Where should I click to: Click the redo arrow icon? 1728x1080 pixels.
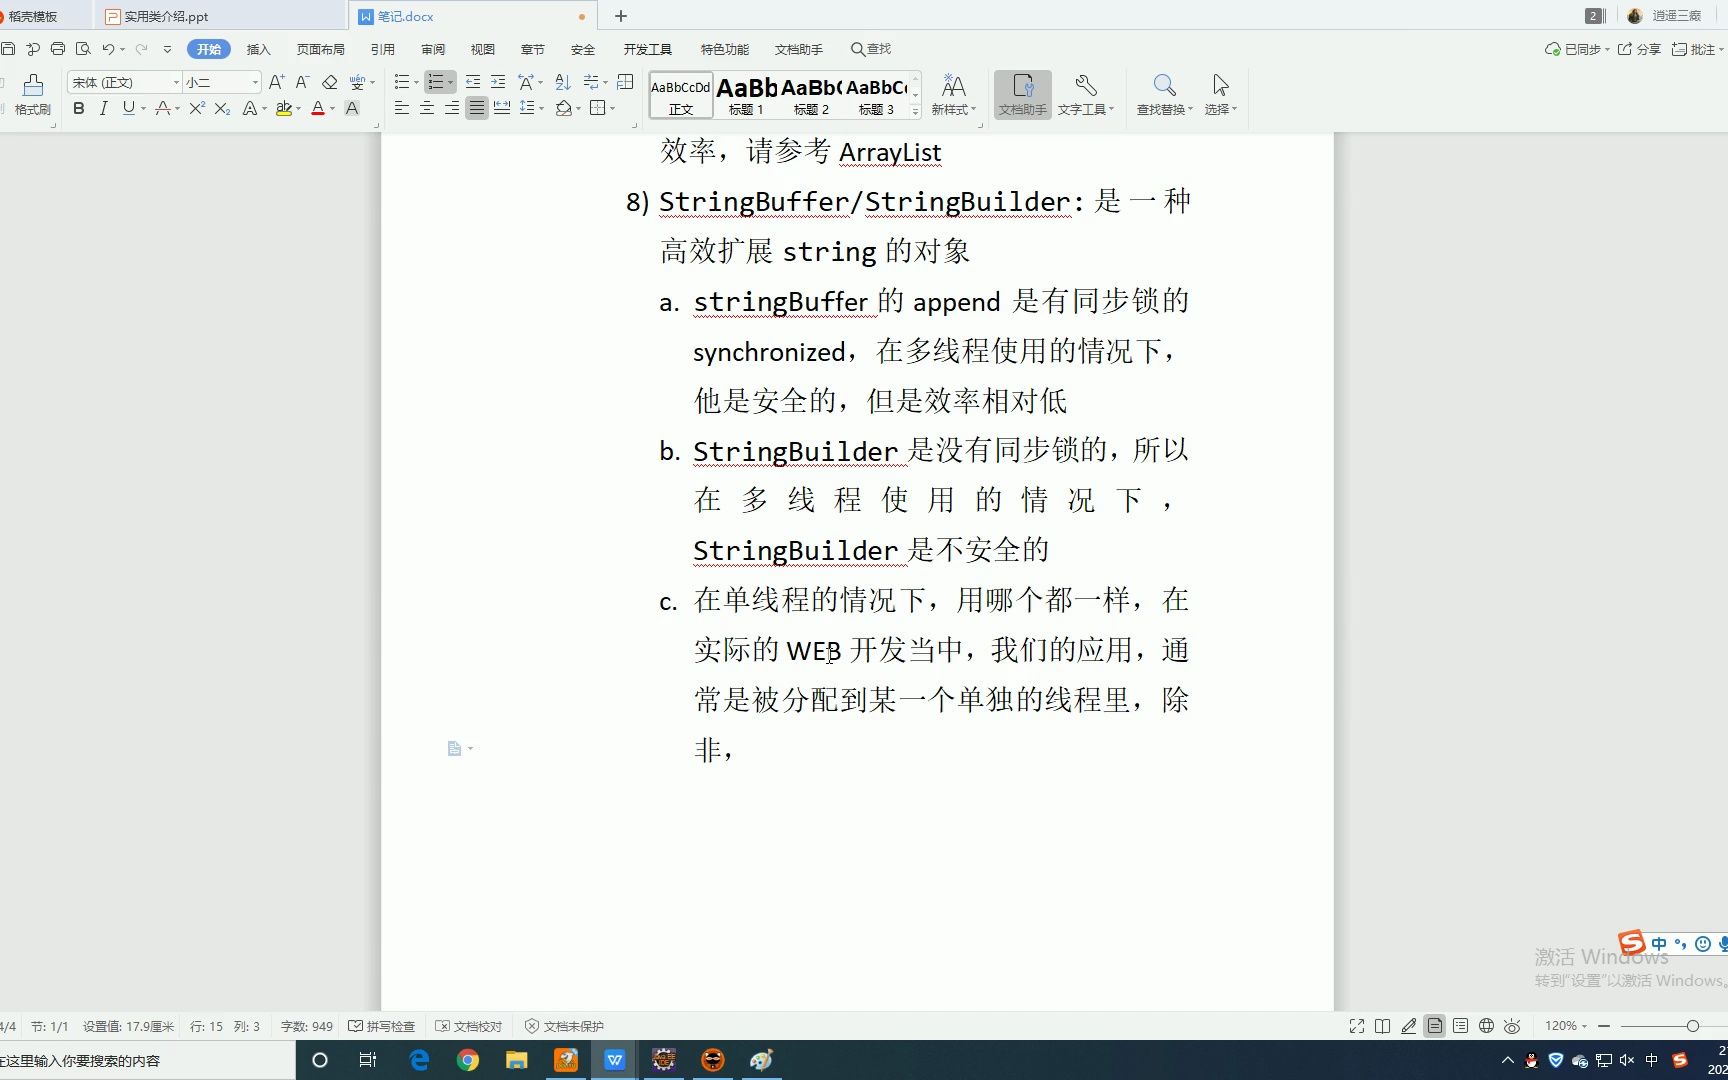[142, 49]
